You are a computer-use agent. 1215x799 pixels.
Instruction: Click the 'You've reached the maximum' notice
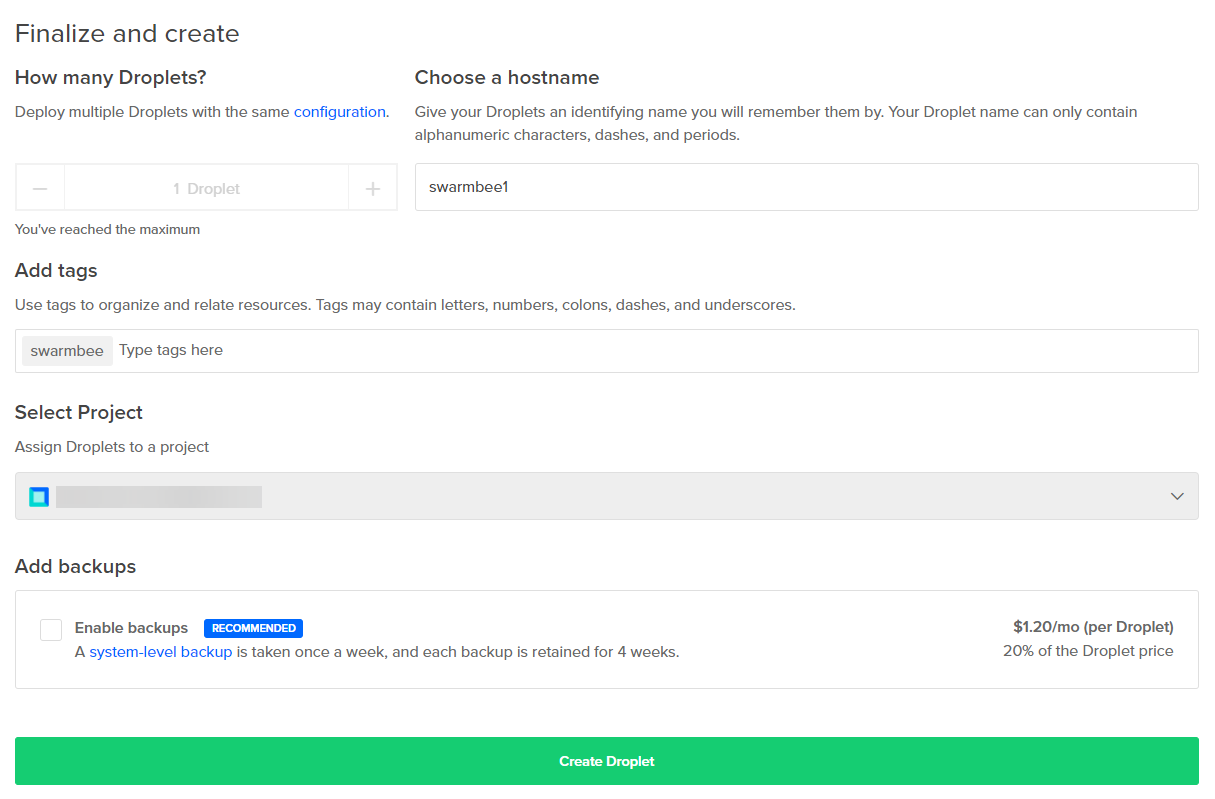point(107,230)
